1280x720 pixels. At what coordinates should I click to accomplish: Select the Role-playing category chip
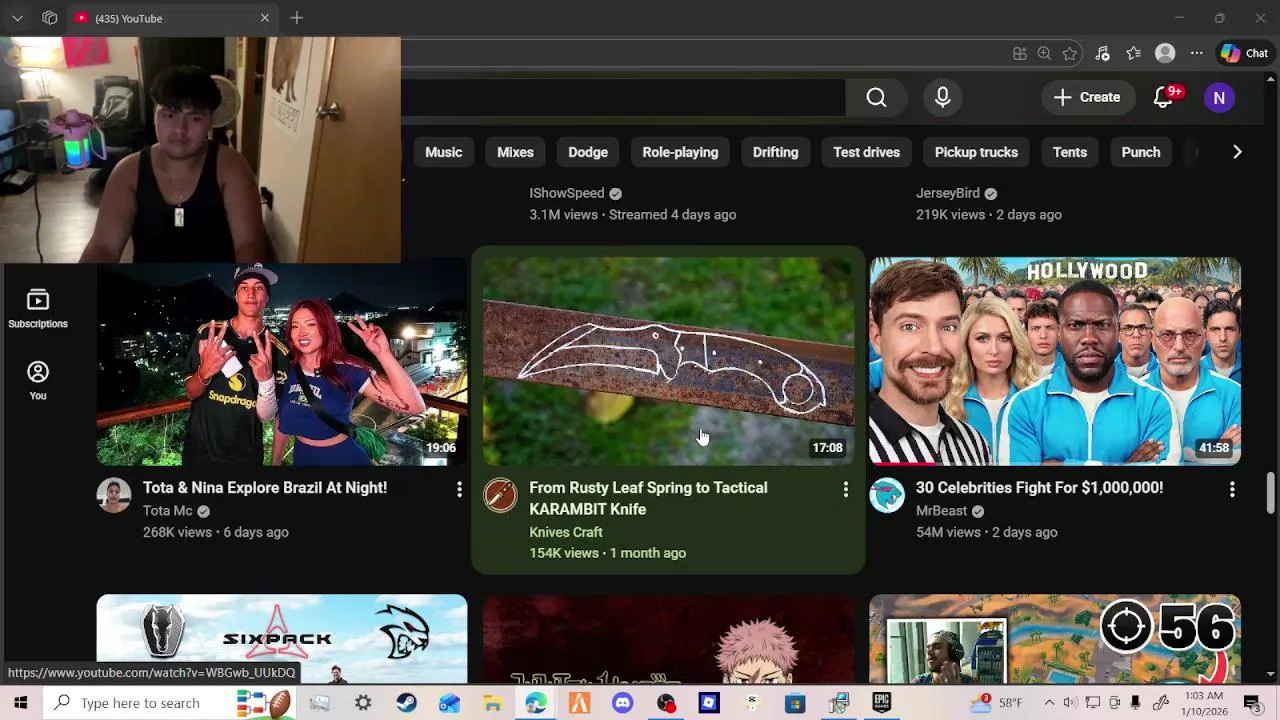click(680, 152)
